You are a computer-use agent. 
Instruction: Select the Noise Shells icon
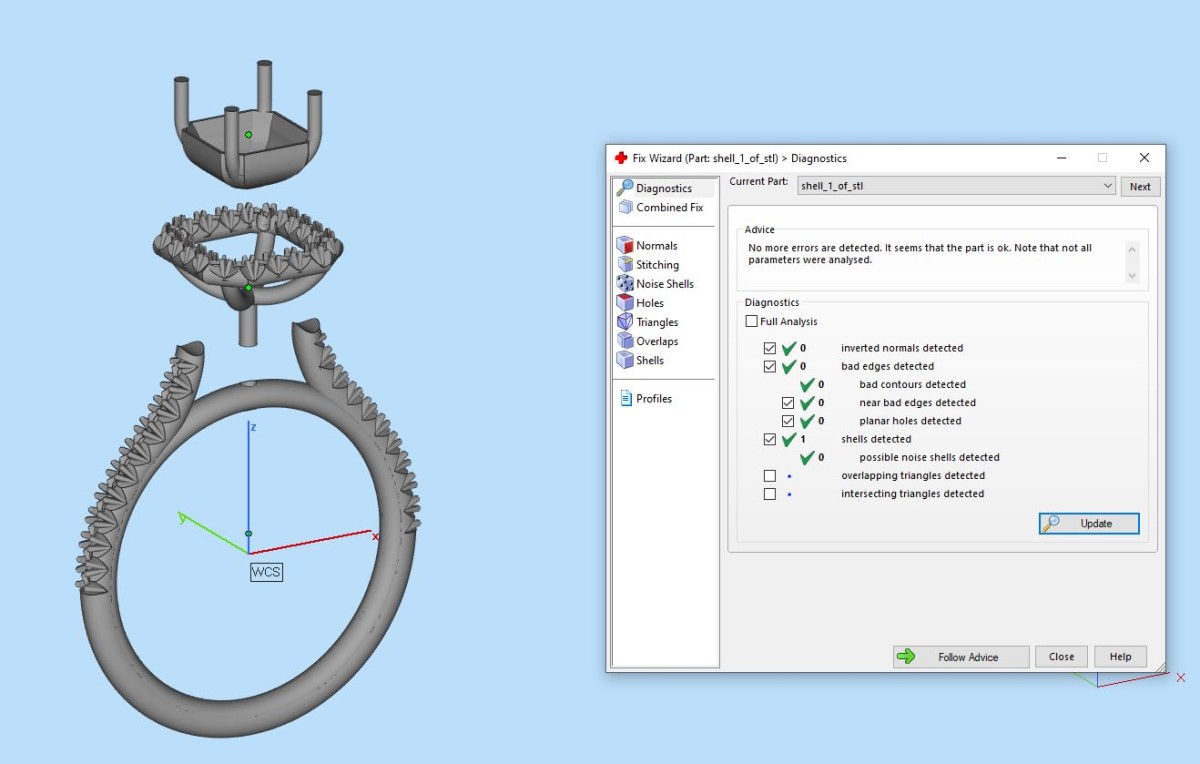click(625, 283)
